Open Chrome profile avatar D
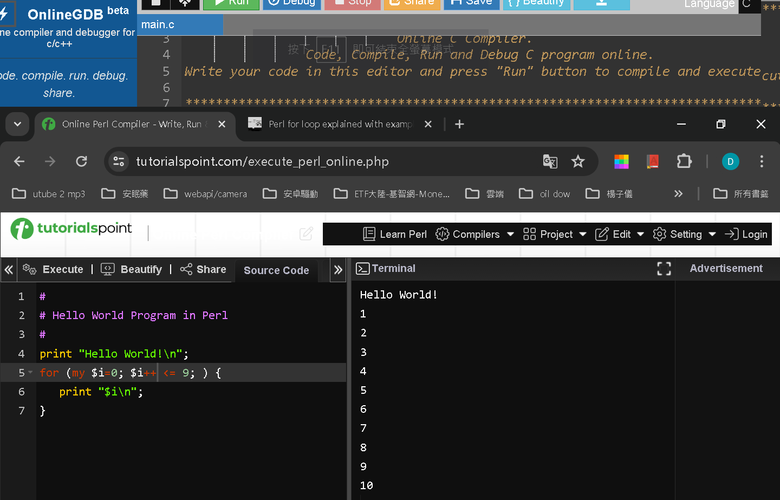Viewport: 780px width, 500px height. [x=730, y=162]
